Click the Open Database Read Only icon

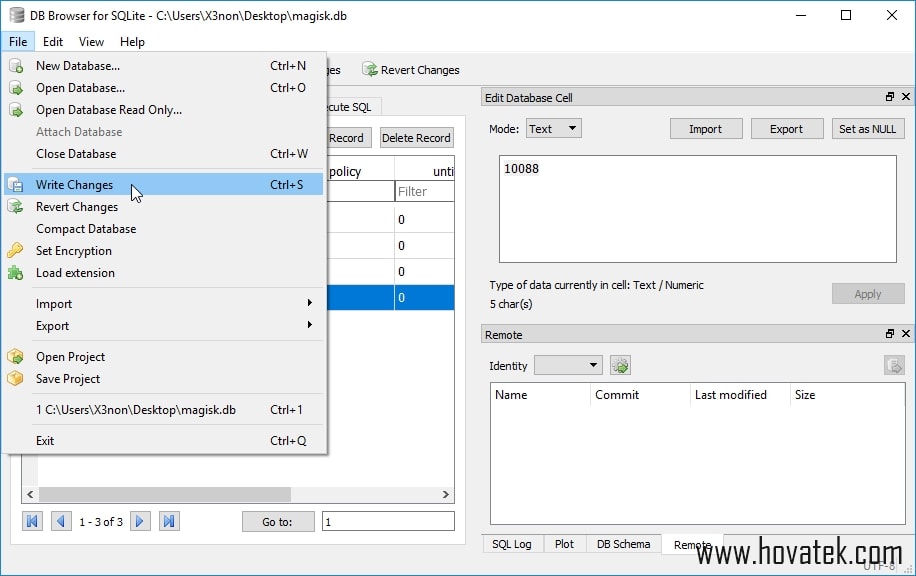[16, 110]
